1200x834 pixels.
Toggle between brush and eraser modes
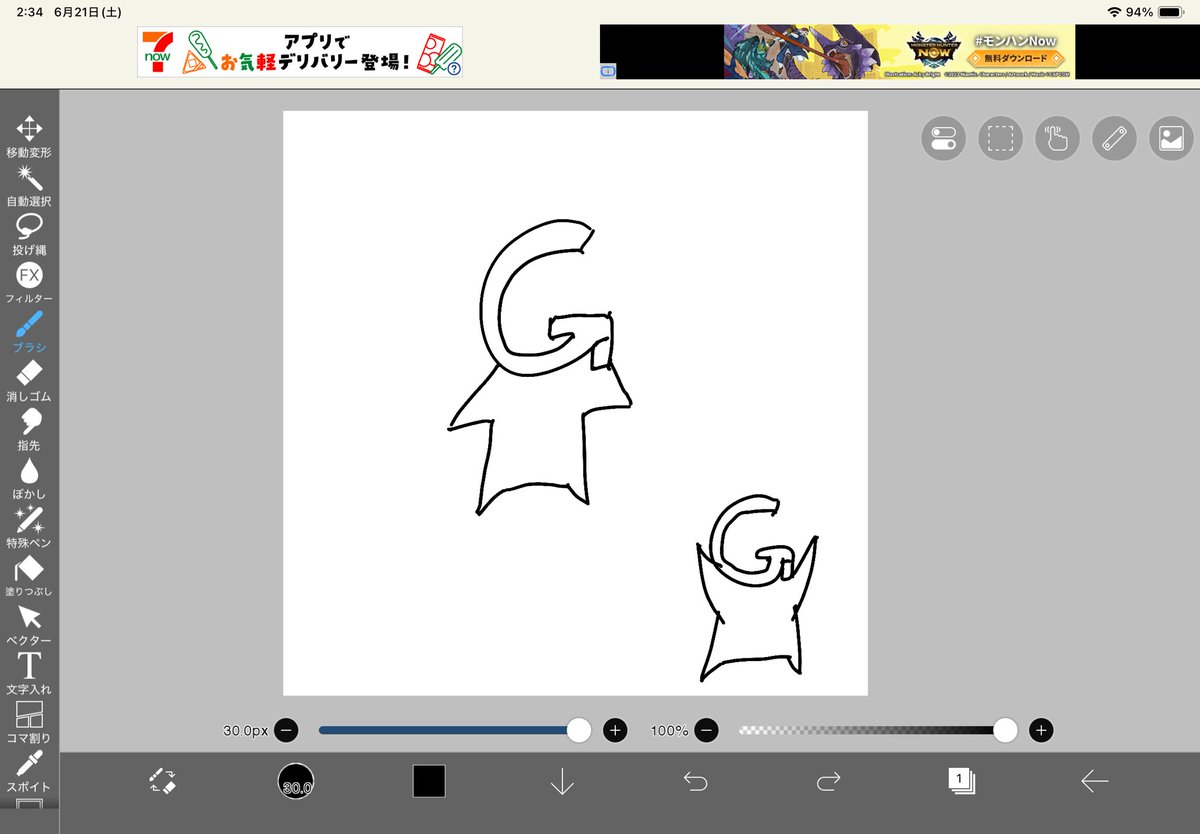163,783
